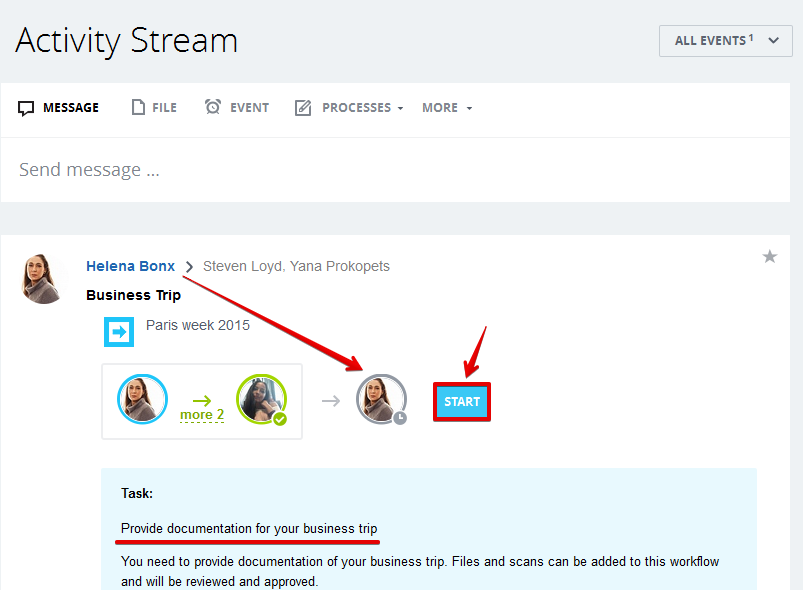Click the Activity Stream page heading

point(126,40)
